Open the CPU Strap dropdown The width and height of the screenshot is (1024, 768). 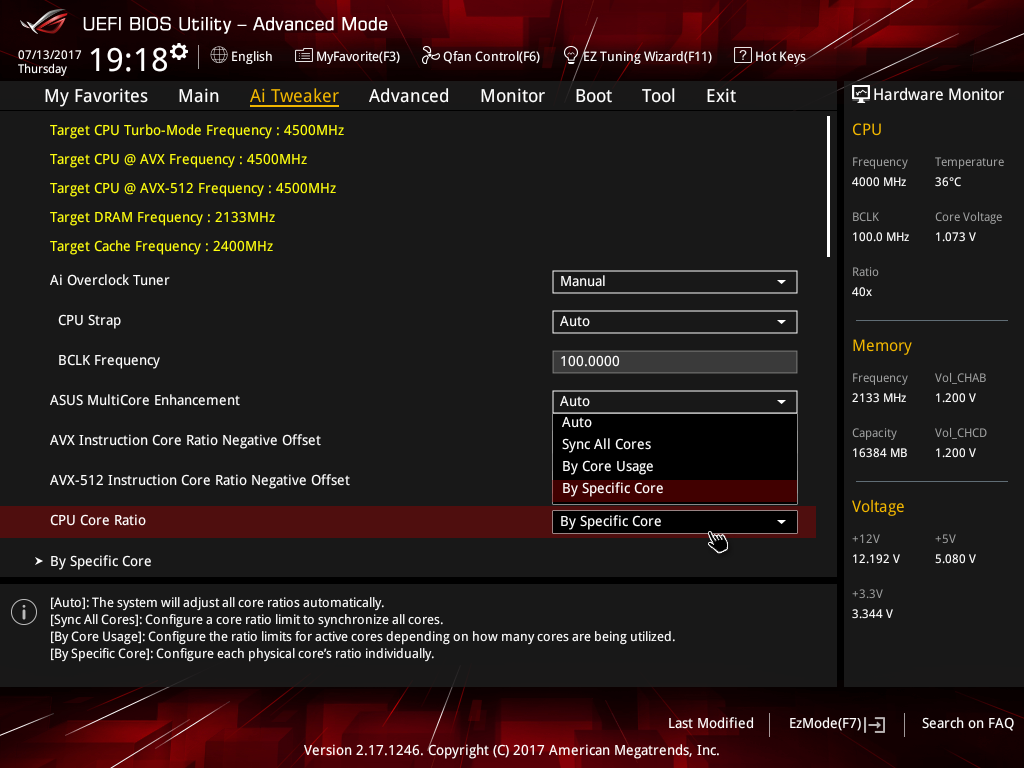(x=675, y=321)
